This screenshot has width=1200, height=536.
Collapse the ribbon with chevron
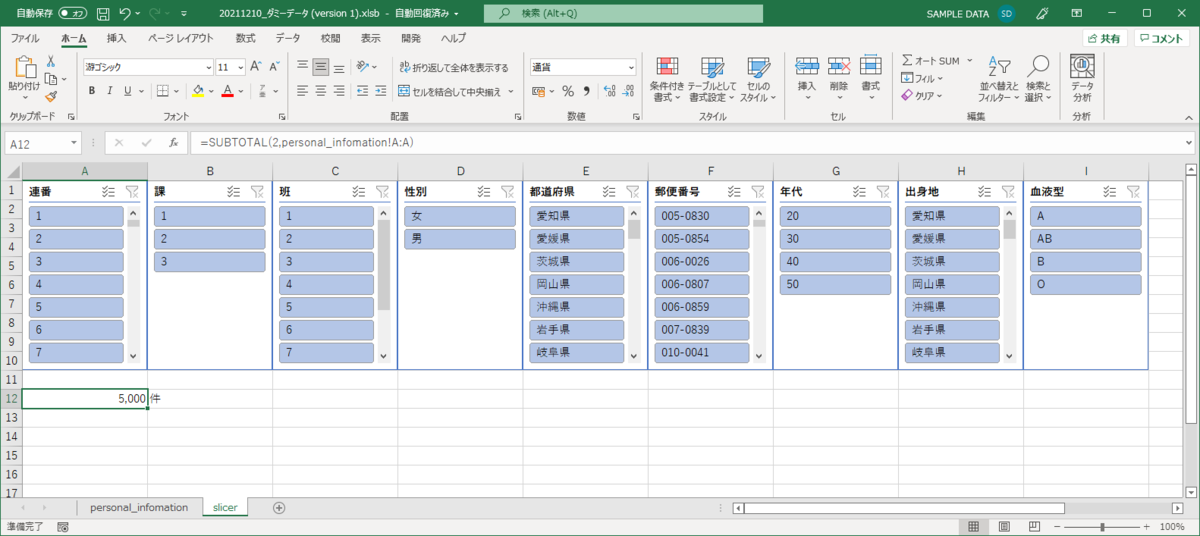pyautogui.click(x=1189, y=117)
